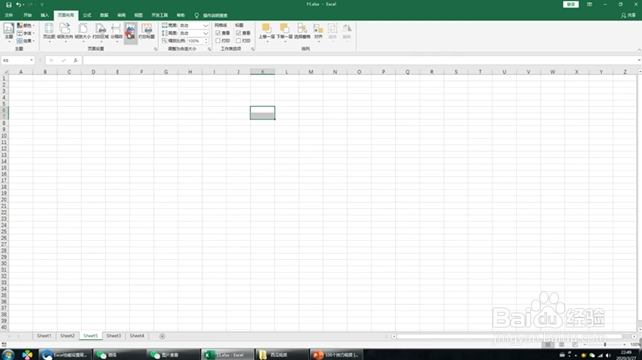Click the add new sheet plus icon
The image size is (642, 360).
coord(162,336)
